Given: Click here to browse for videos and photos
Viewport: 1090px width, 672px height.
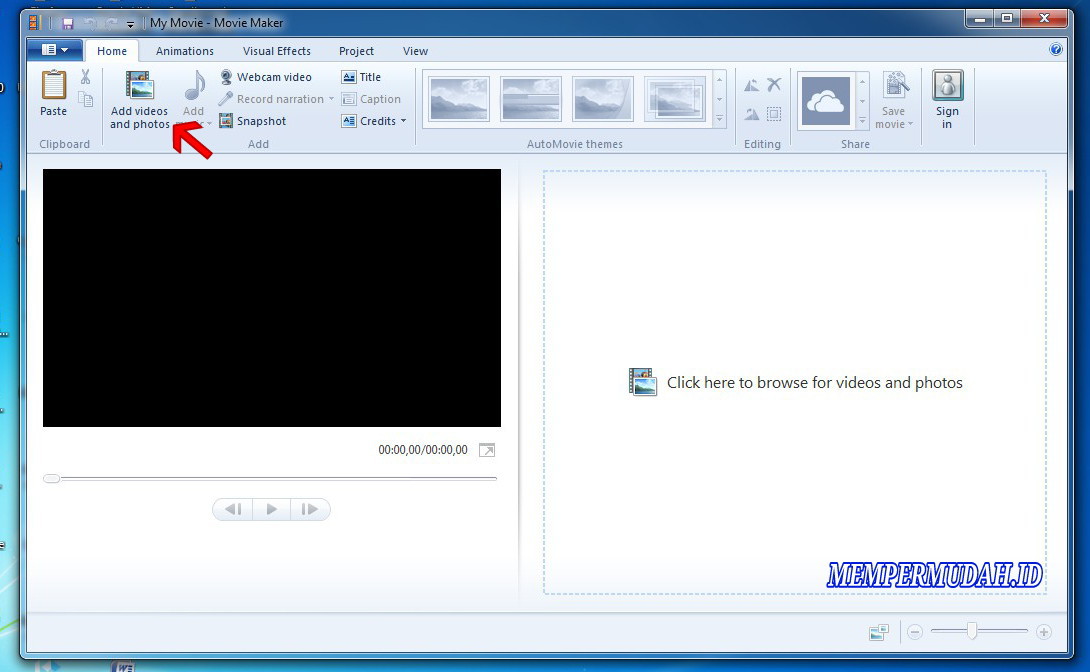Looking at the screenshot, I should tap(796, 383).
